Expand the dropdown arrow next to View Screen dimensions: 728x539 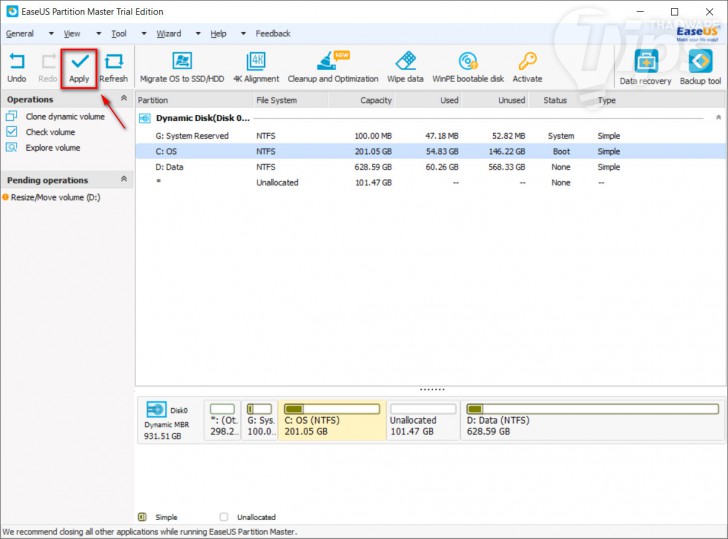point(98,33)
